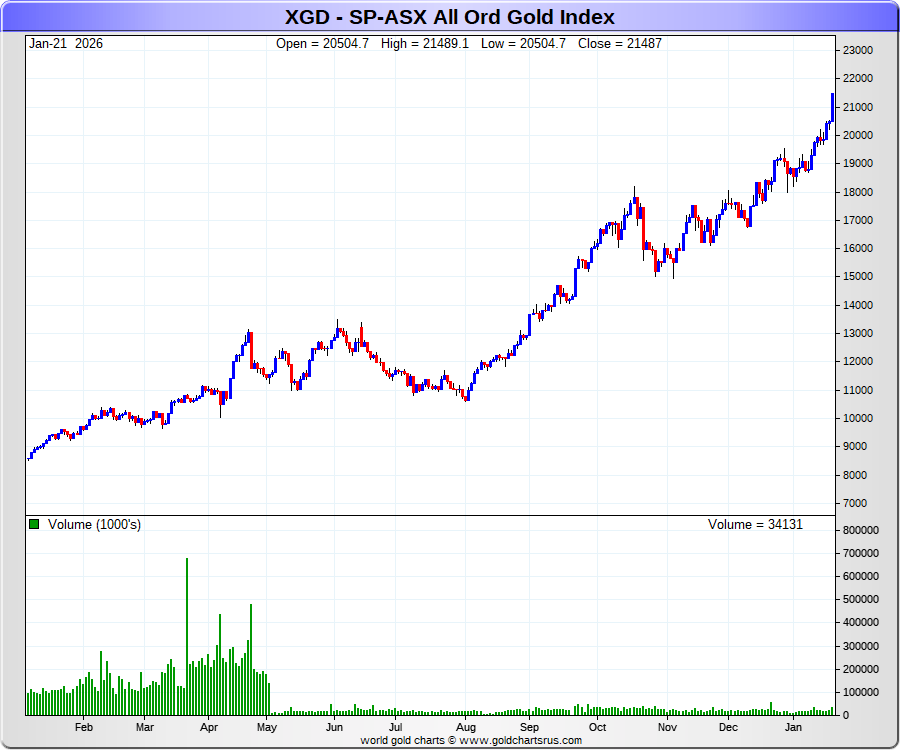The width and height of the screenshot is (900, 750).
Task: Click the latest candlestick at the chart's right edge
Action: (x=832, y=107)
